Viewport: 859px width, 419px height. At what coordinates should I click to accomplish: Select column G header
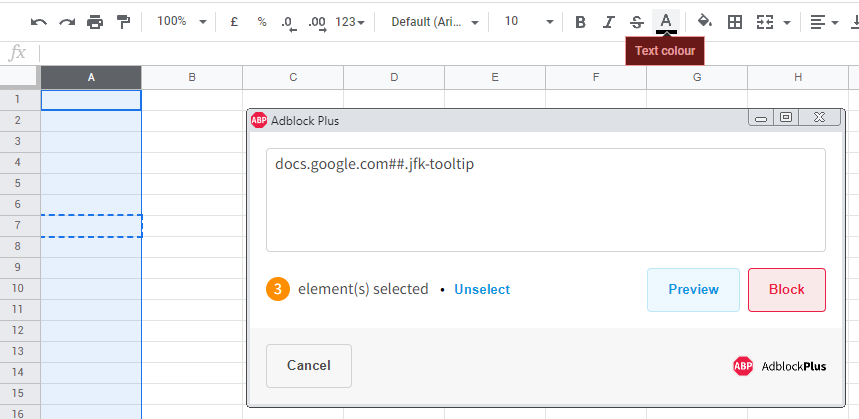pos(697,78)
